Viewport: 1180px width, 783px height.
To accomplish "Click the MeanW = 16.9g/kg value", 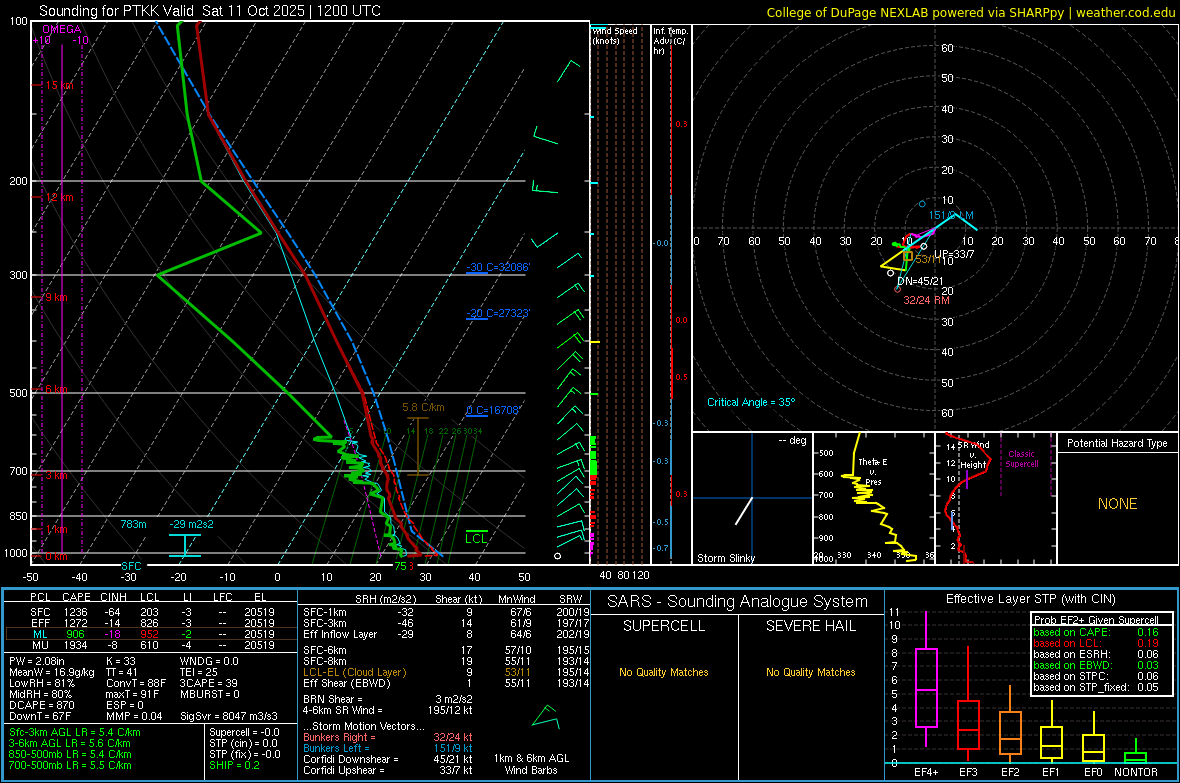I will [52, 672].
